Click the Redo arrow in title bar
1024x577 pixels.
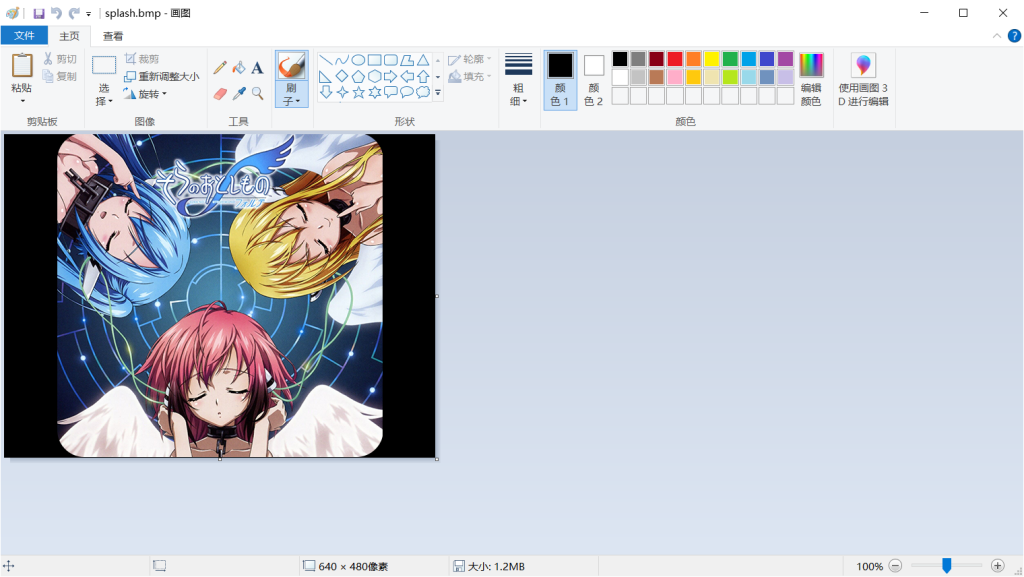click(x=74, y=13)
